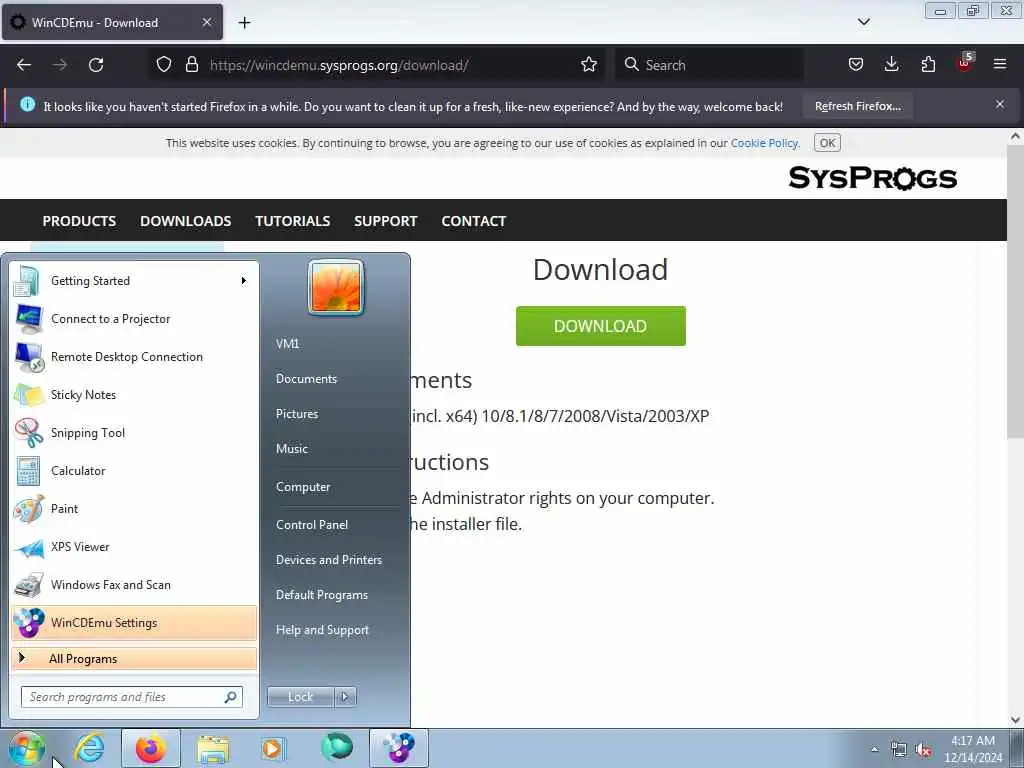Open the extensions puzzle icon
Screen dimensions: 1024x768
pos(928,64)
